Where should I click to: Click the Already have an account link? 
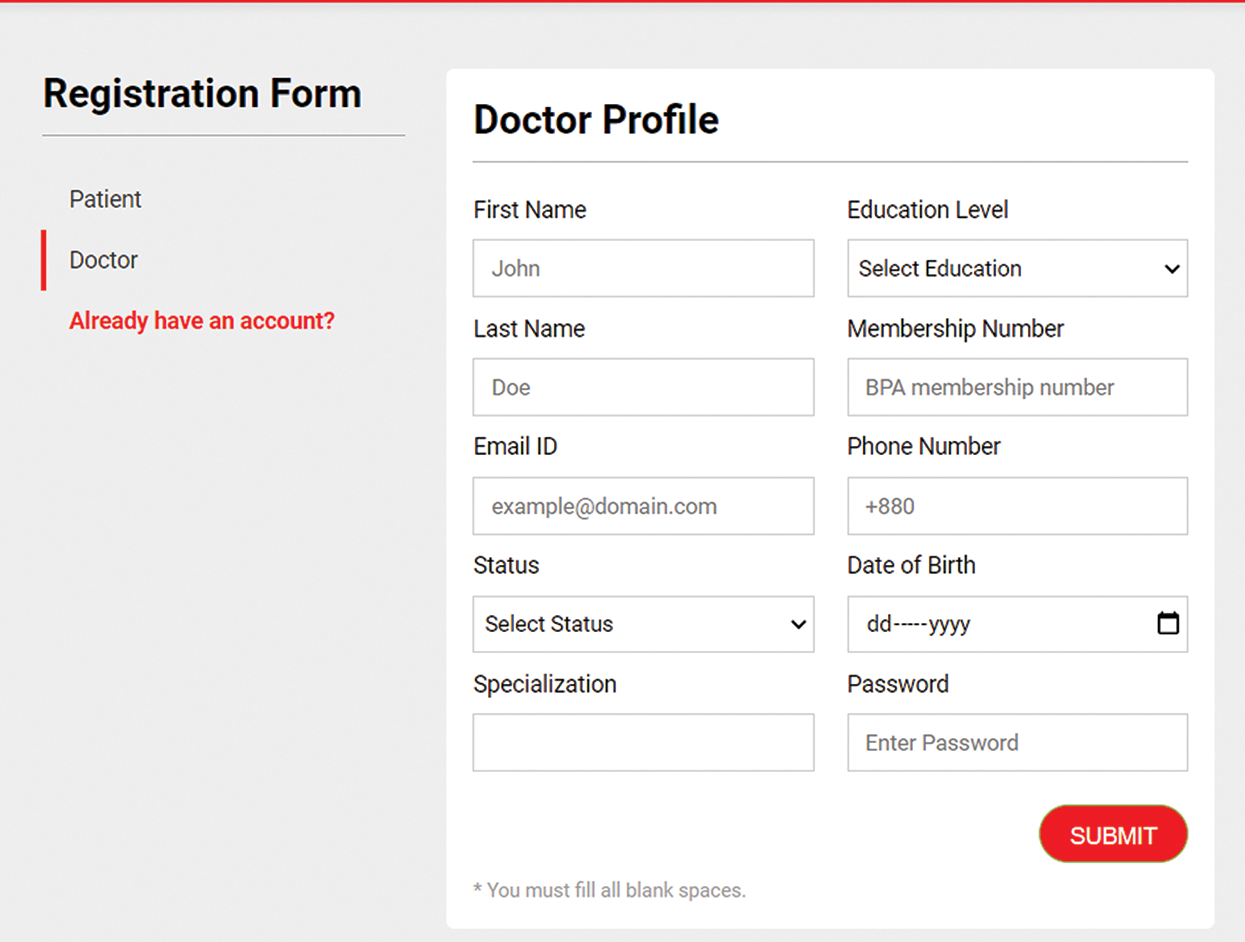[x=201, y=321]
